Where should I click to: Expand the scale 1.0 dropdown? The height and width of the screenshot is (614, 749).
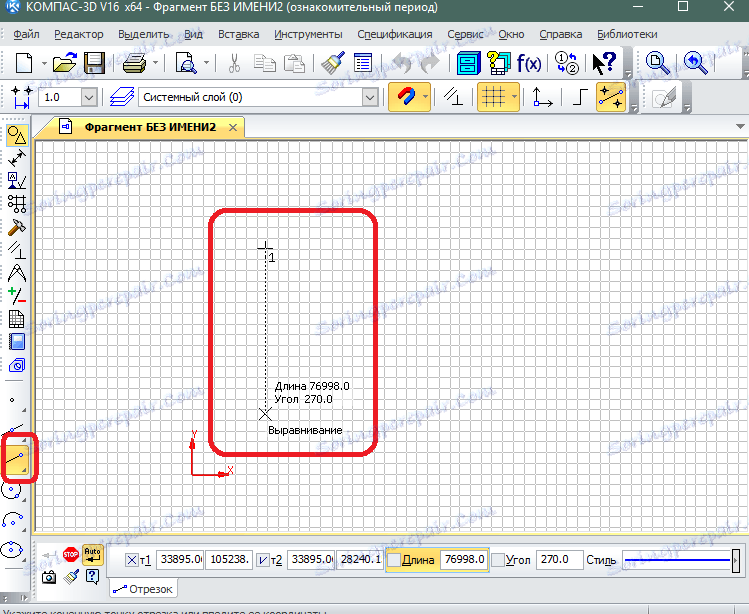point(88,97)
